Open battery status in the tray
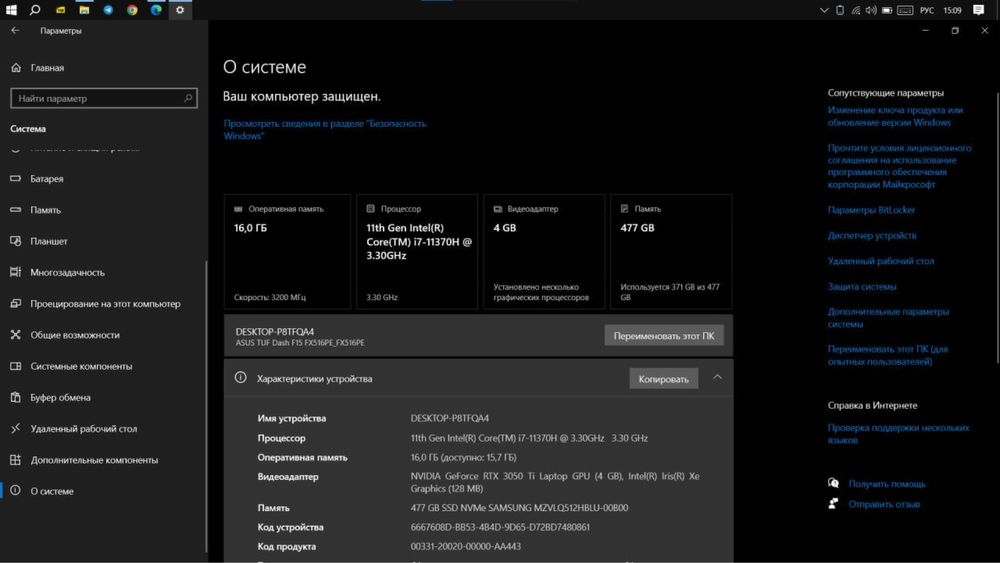The height and width of the screenshot is (563, 1000). pyautogui.click(x=887, y=10)
